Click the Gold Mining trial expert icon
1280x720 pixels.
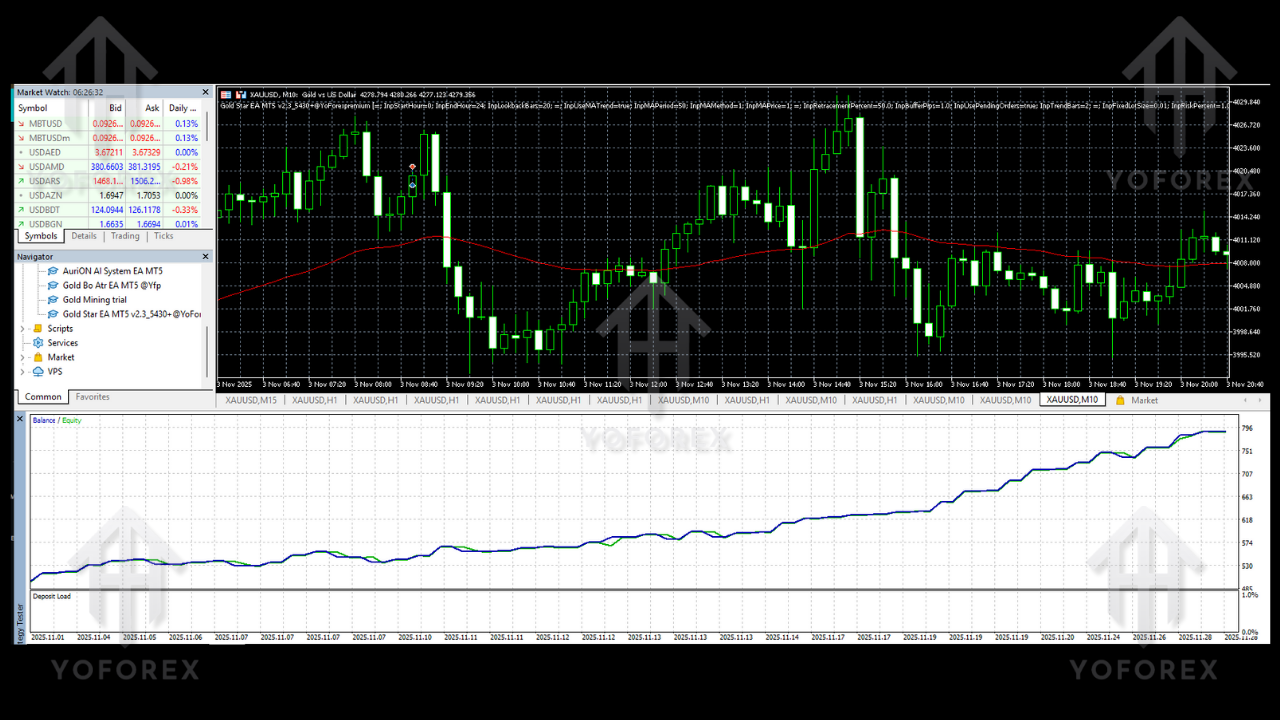click(x=54, y=299)
